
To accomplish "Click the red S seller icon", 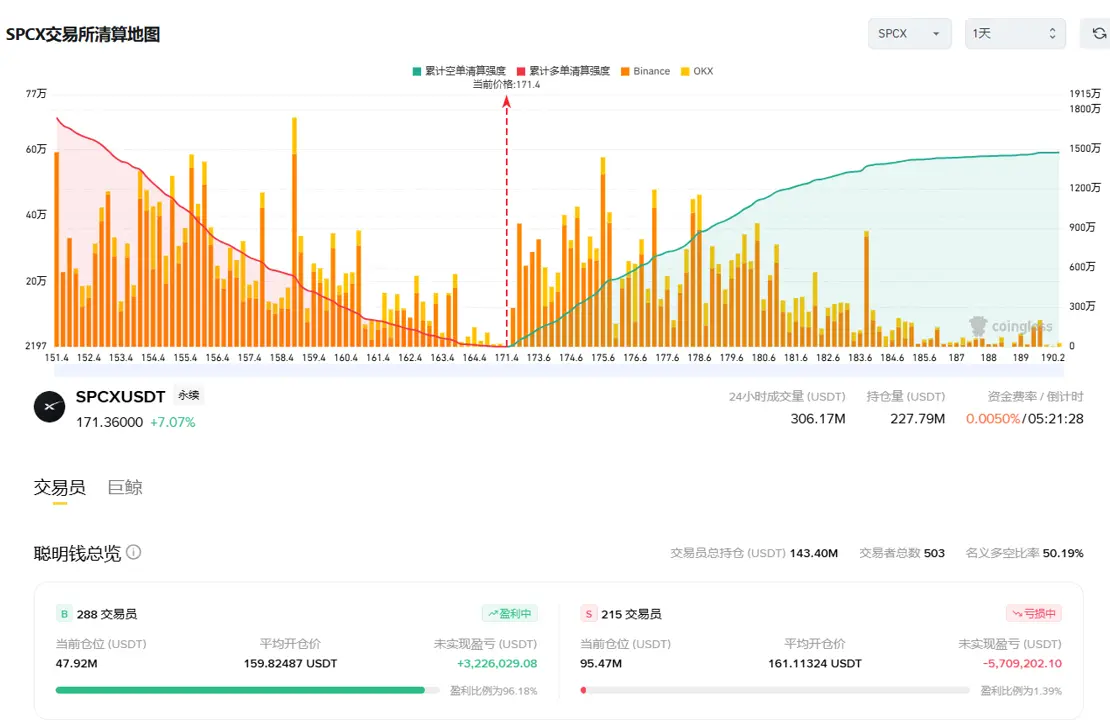I will pos(588,614).
